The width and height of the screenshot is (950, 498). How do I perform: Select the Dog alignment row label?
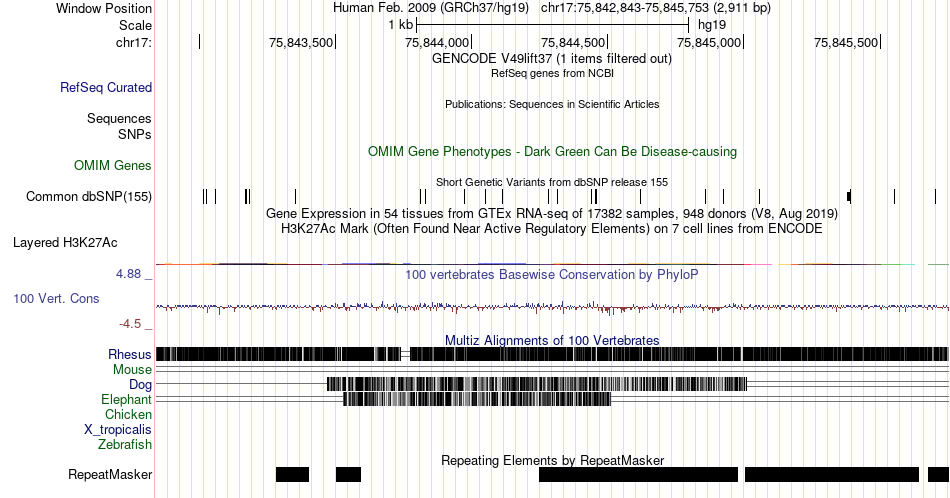point(141,384)
